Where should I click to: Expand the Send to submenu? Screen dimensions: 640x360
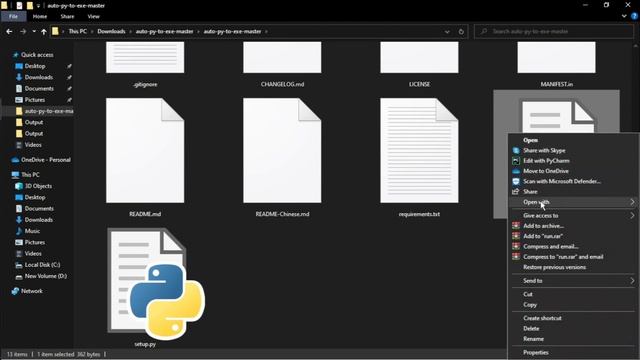[x=573, y=281]
